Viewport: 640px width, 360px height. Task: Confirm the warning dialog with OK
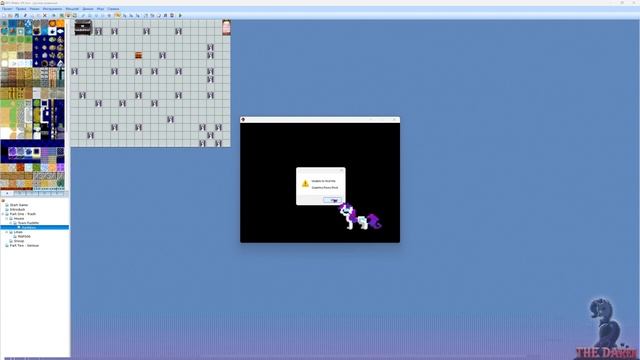(332, 200)
